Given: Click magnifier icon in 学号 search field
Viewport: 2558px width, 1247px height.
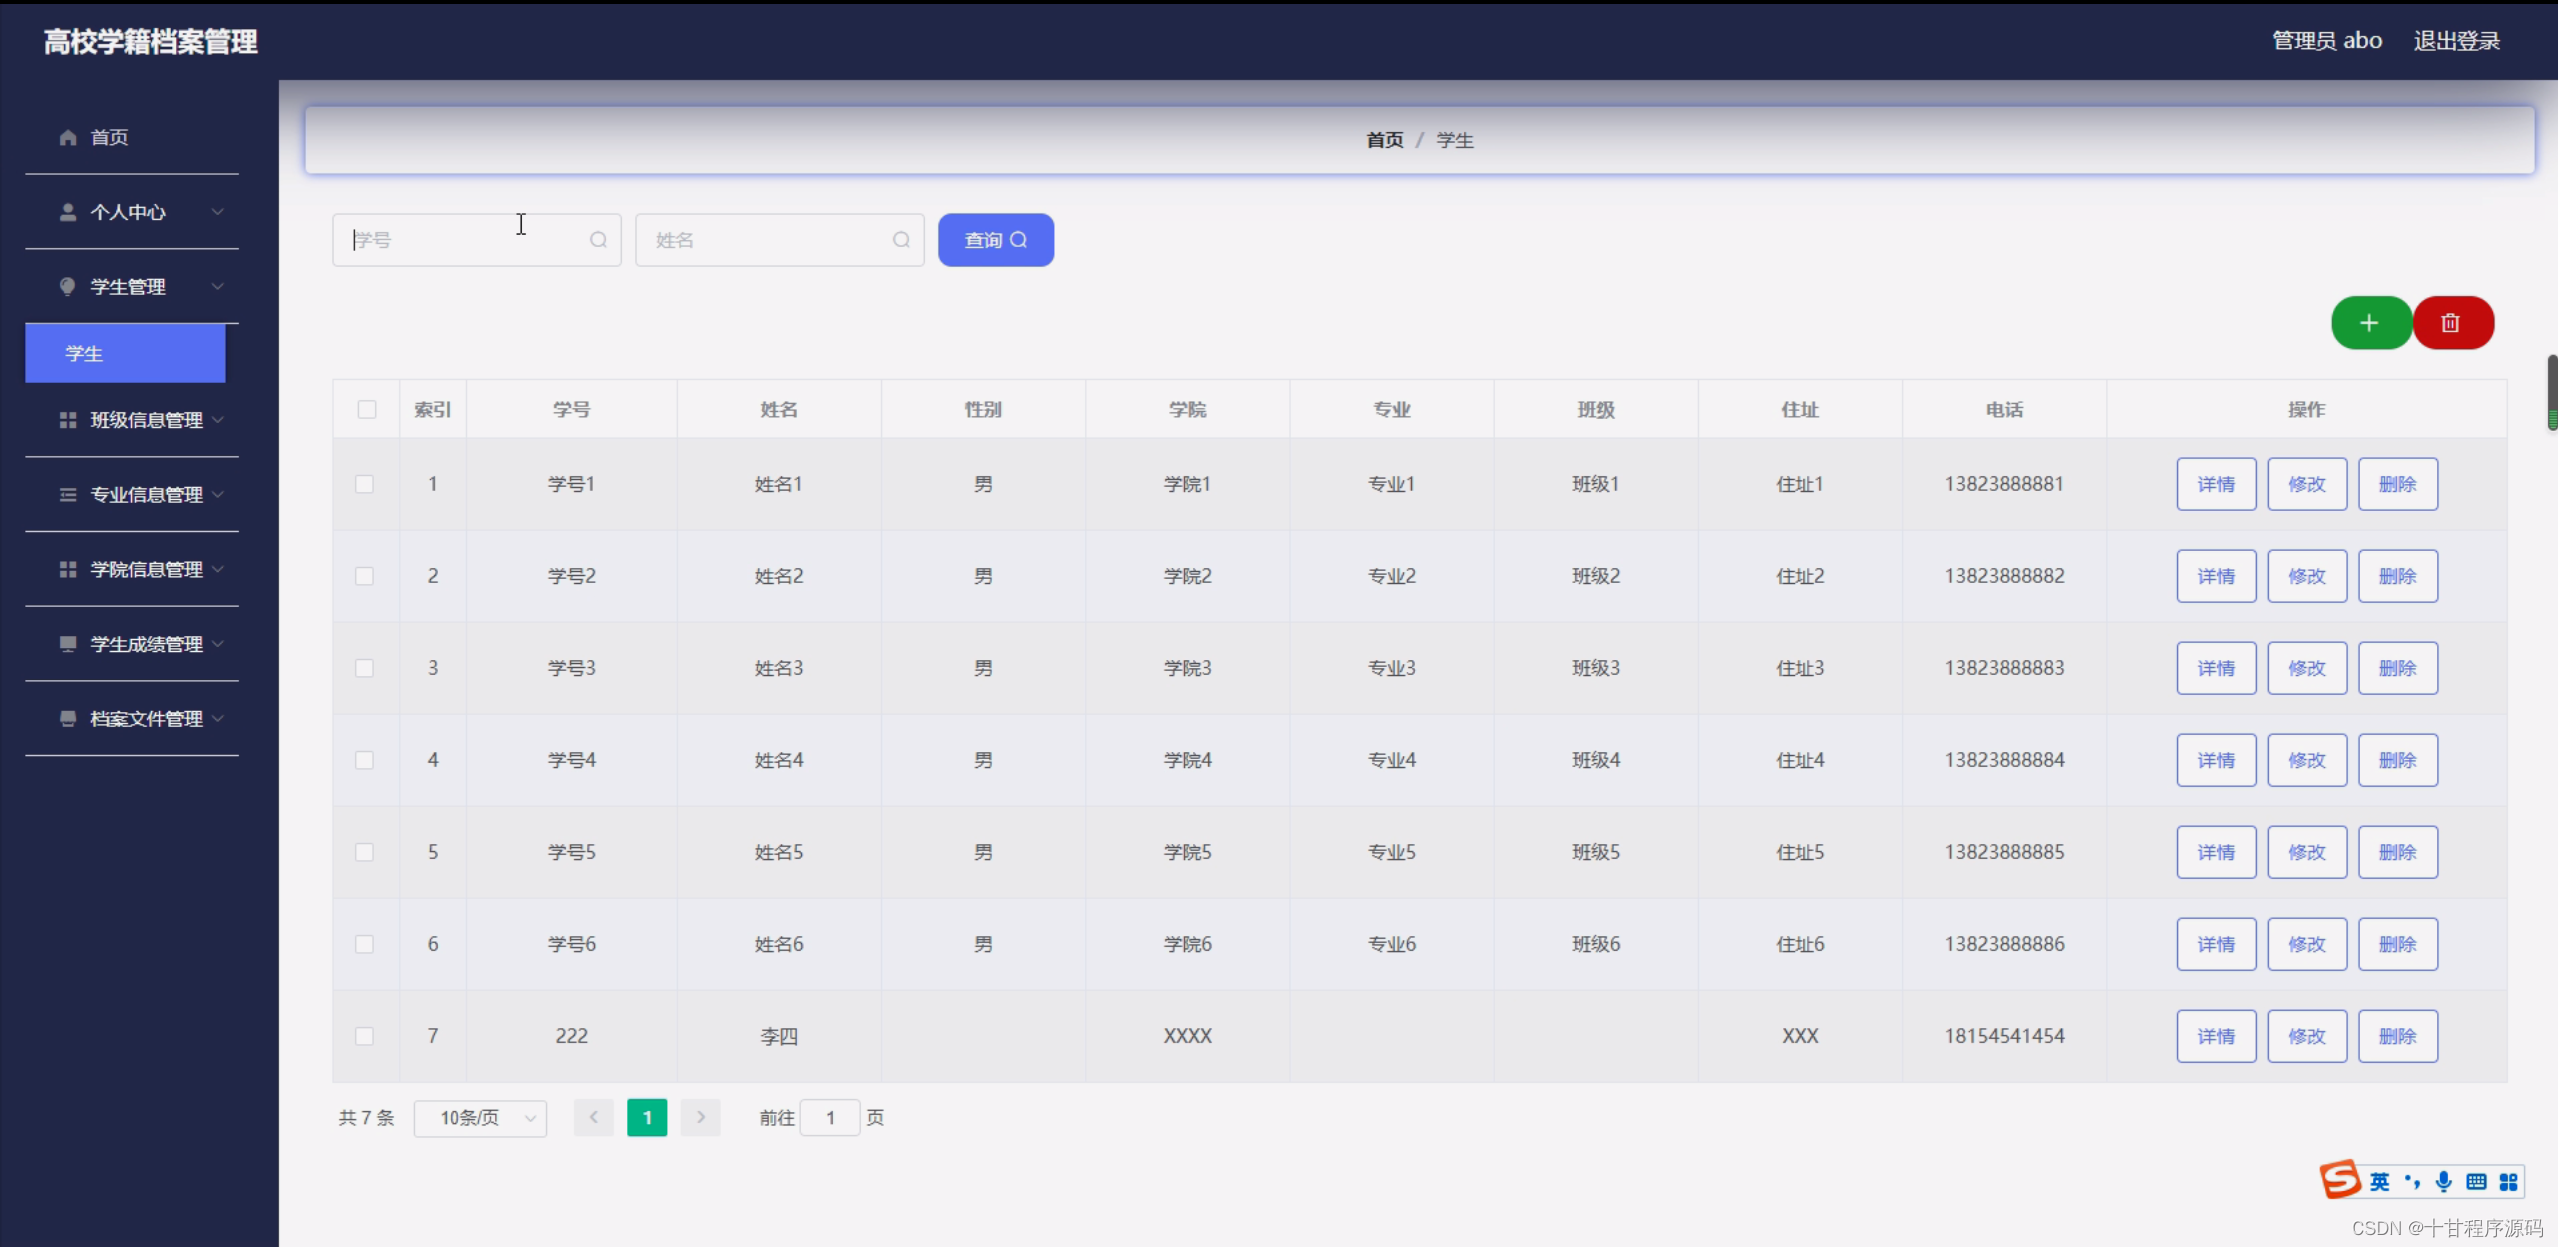Looking at the screenshot, I should tap(598, 240).
